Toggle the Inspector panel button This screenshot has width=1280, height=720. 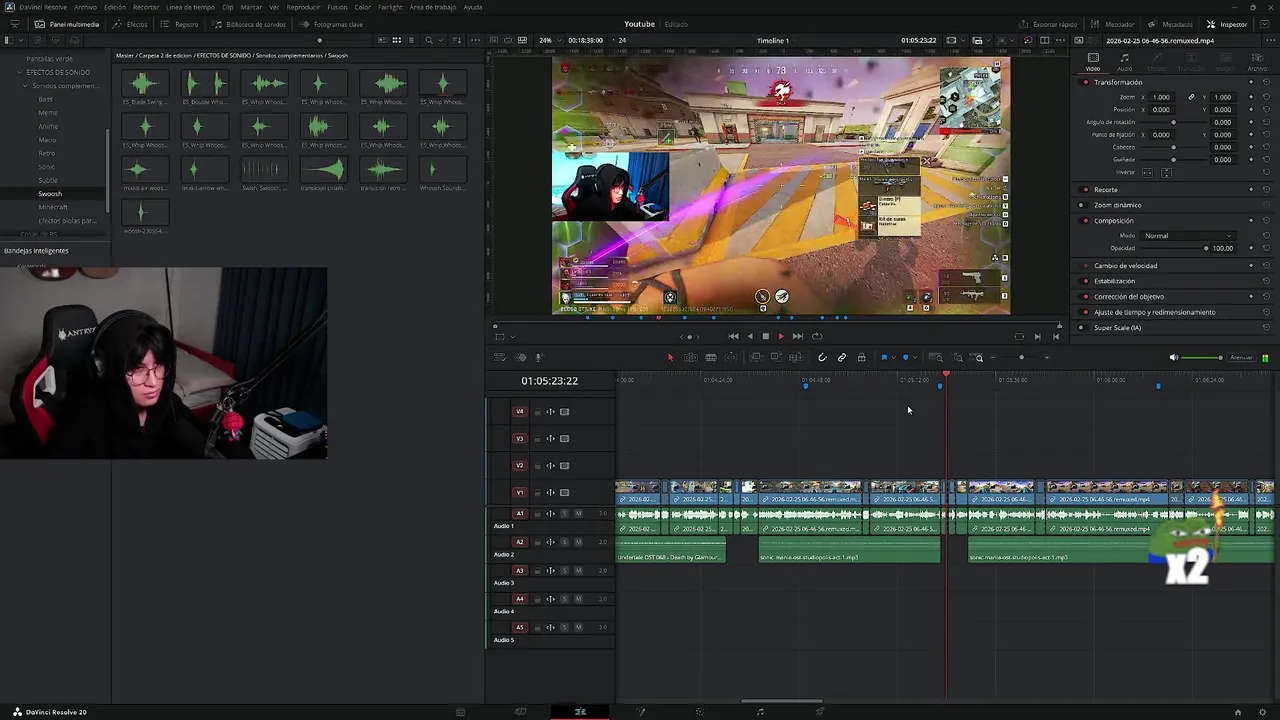(x=1227, y=24)
